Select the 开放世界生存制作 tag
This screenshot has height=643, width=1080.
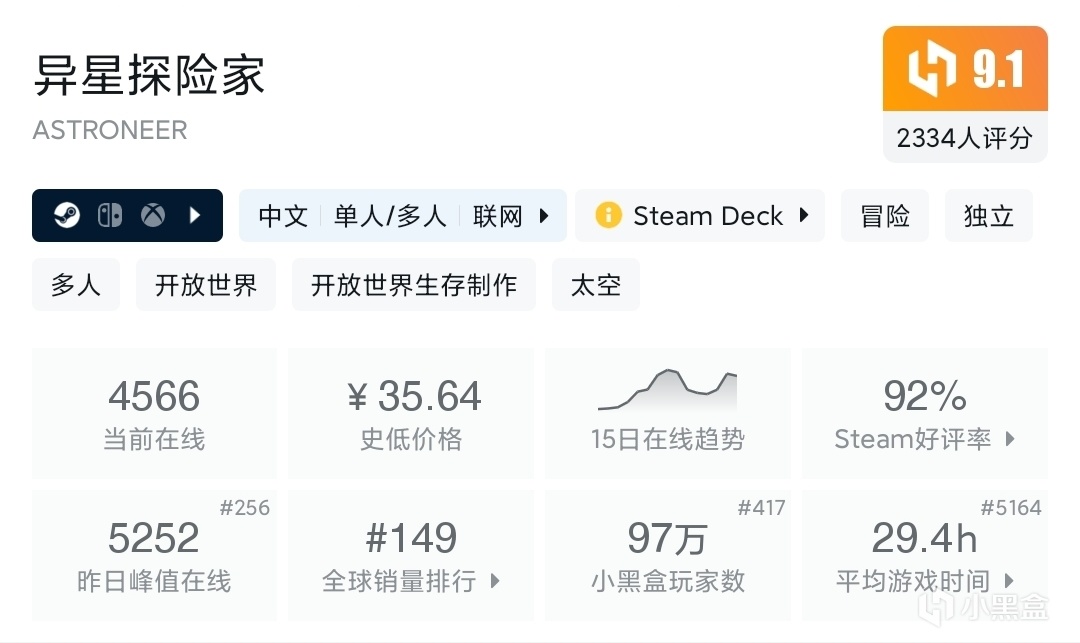click(x=414, y=285)
